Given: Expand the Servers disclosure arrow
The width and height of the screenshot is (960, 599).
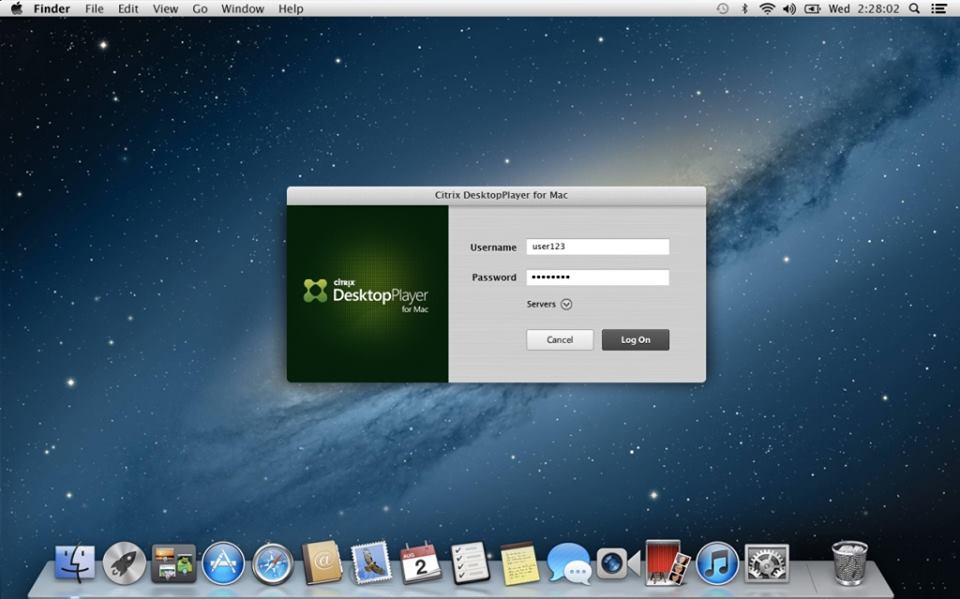Looking at the screenshot, I should (x=566, y=305).
